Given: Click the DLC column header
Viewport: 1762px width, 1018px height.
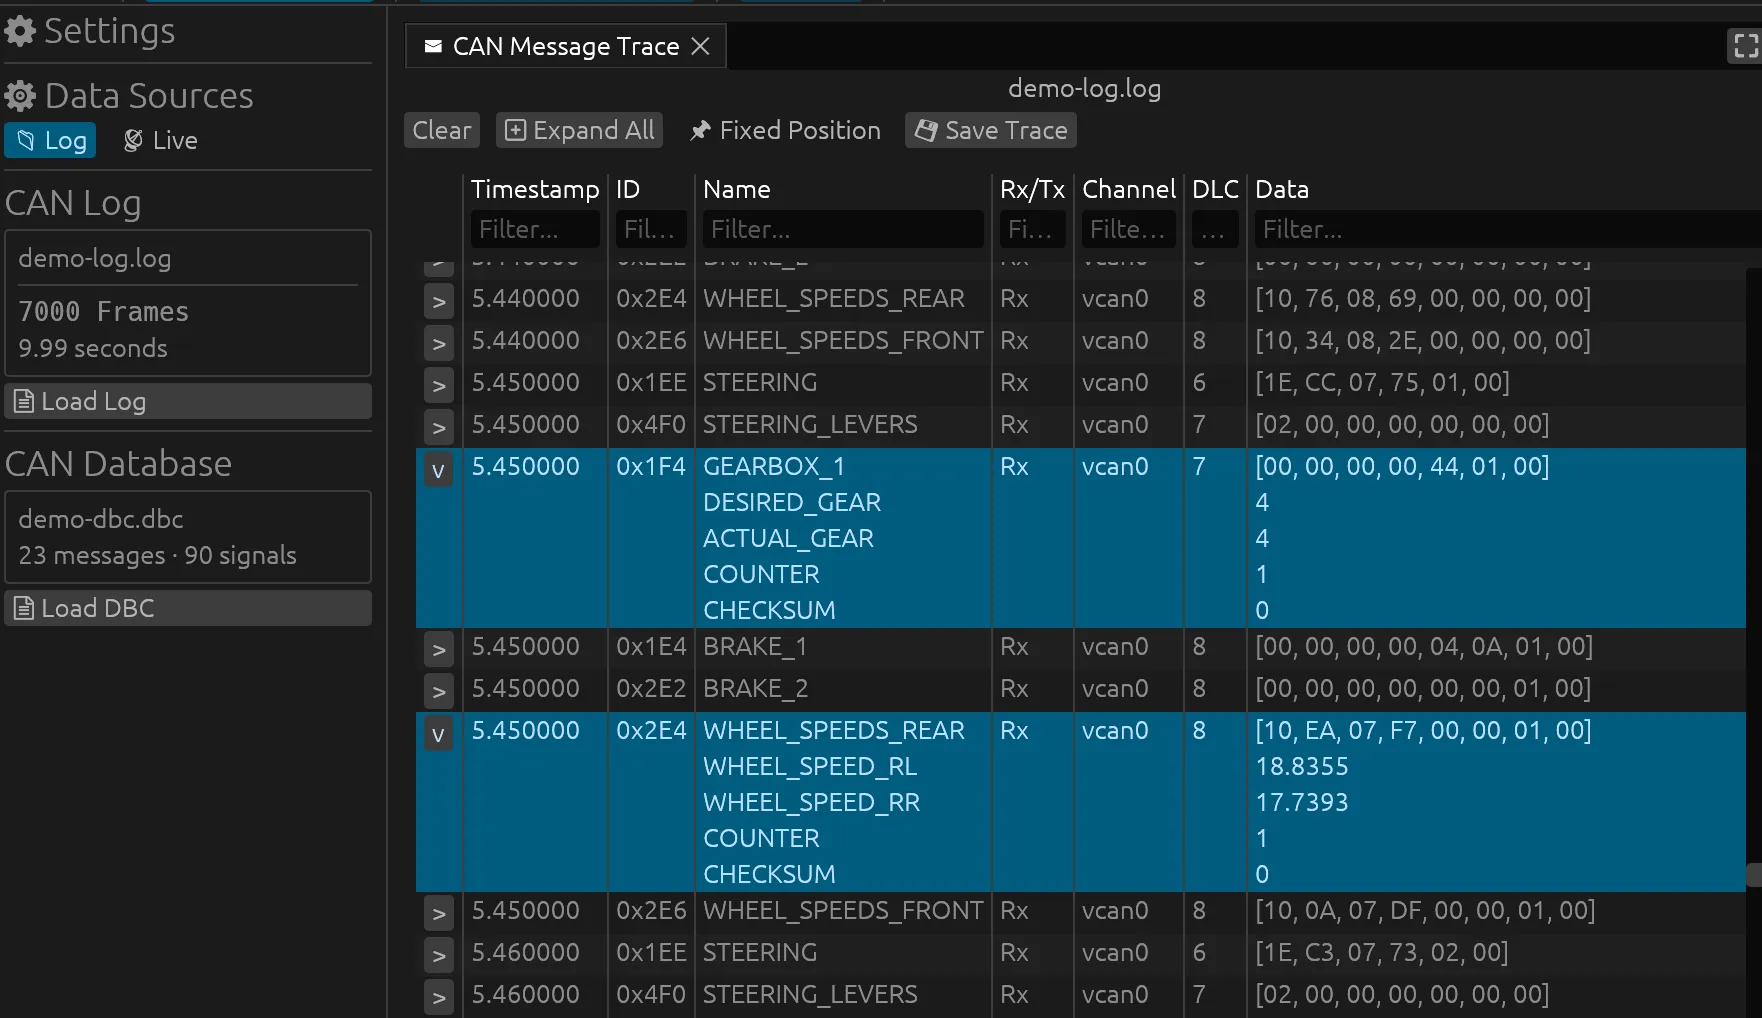Looking at the screenshot, I should point(1215,189).
